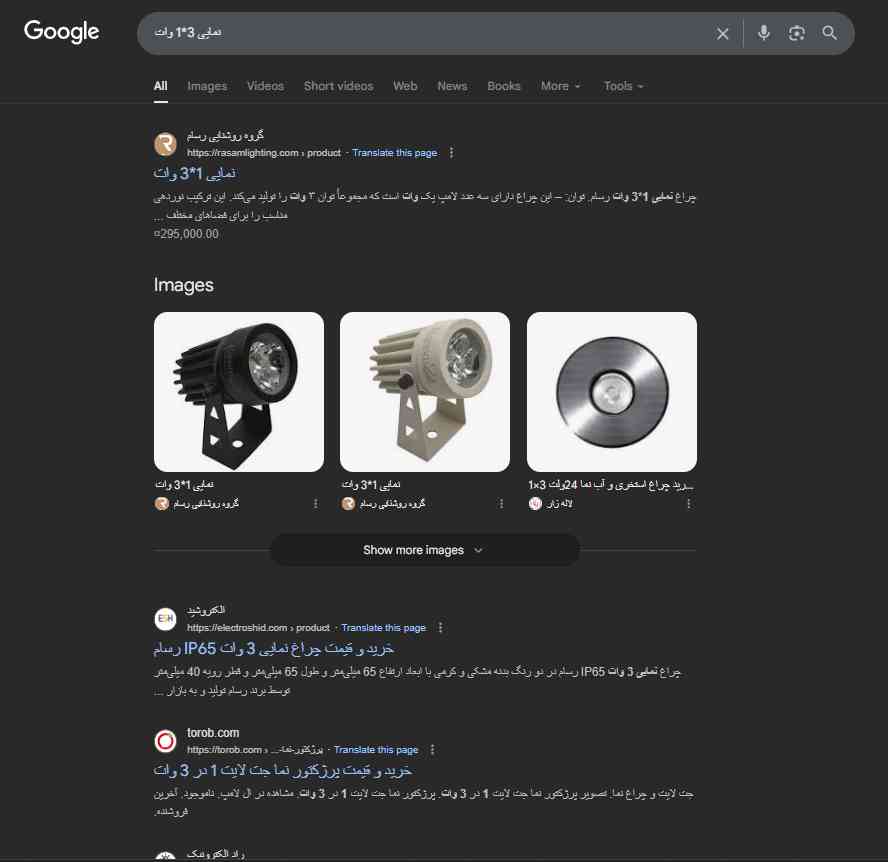Expand the More search filters dropdown
The image size is (888, 862).
(x=560, y=86)
